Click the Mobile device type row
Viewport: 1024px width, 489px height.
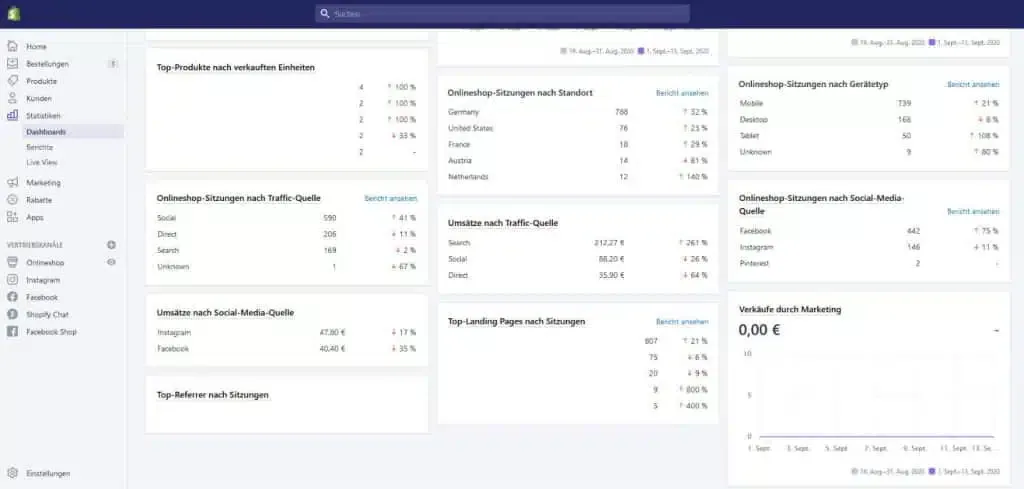point(869,104)
